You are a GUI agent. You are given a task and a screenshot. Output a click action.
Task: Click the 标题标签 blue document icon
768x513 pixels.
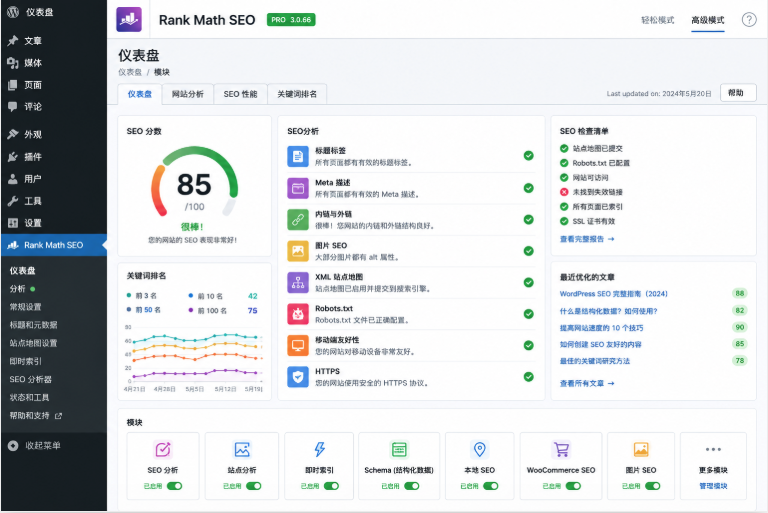point(298,156)
